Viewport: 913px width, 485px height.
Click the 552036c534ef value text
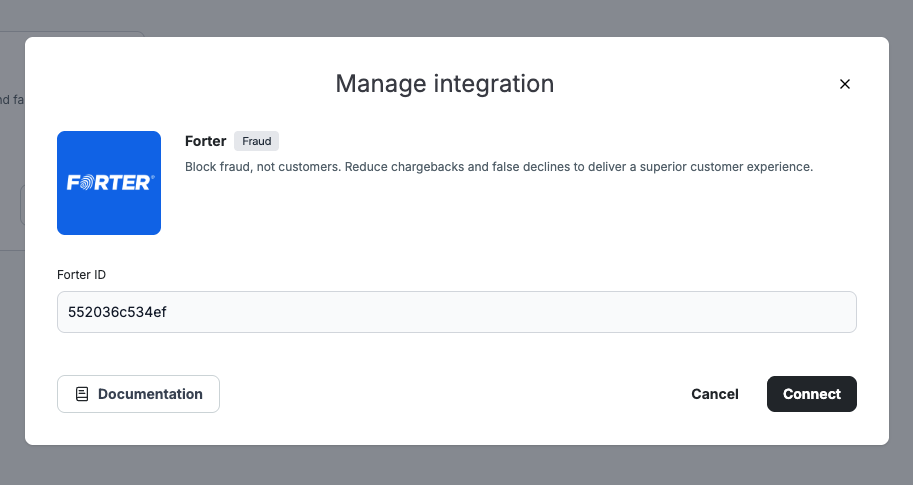coord(117,312)
